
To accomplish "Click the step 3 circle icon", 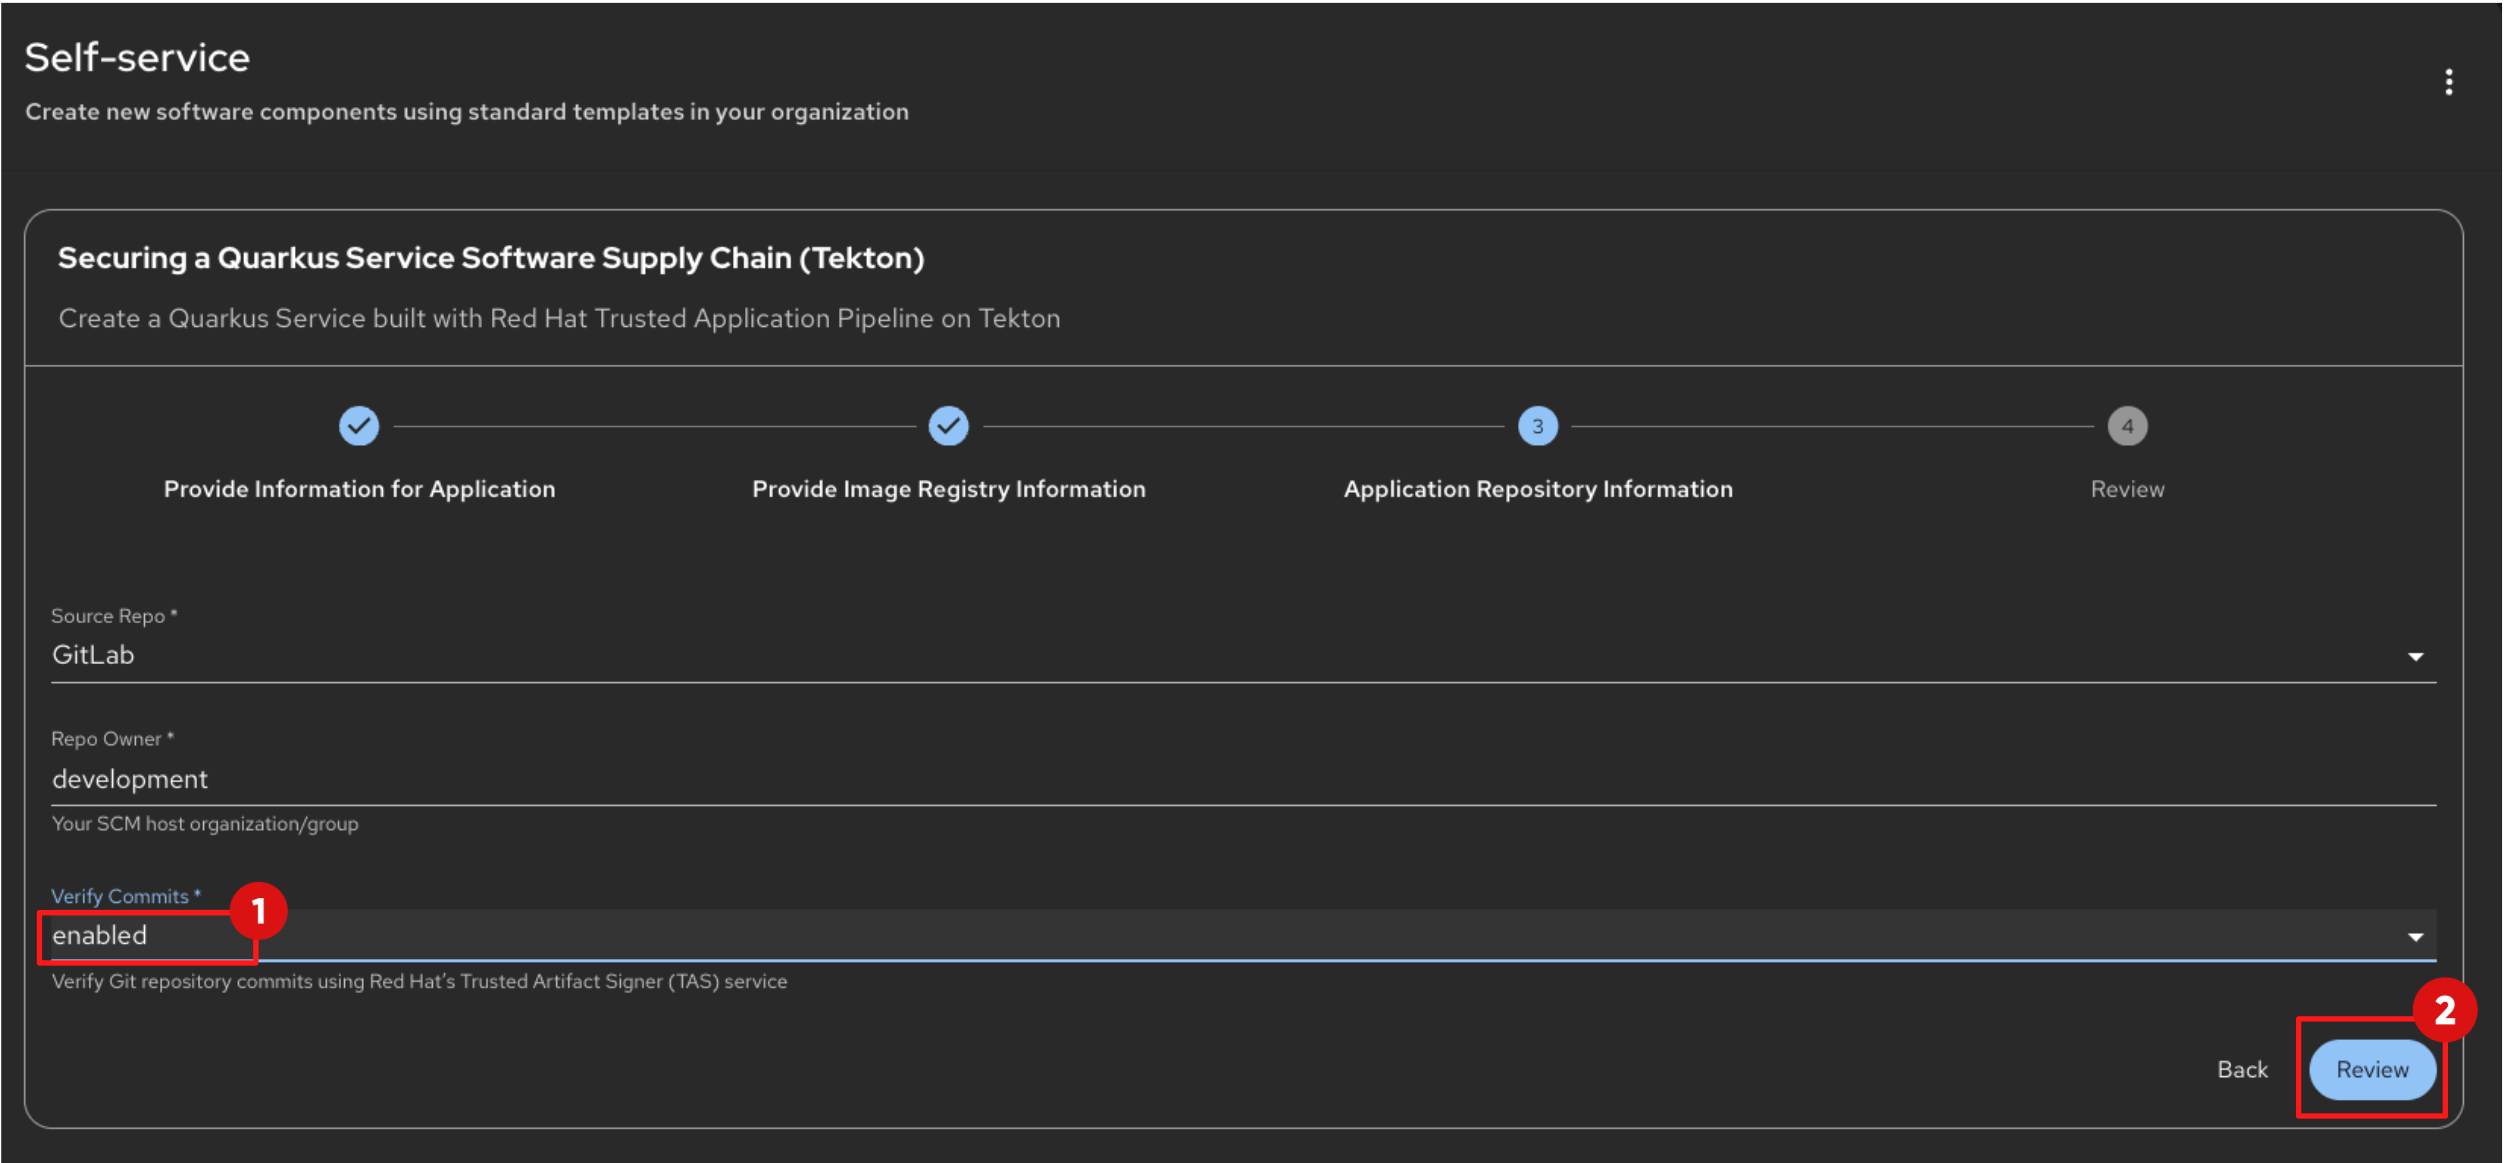I will click(x=1537, y=426).
